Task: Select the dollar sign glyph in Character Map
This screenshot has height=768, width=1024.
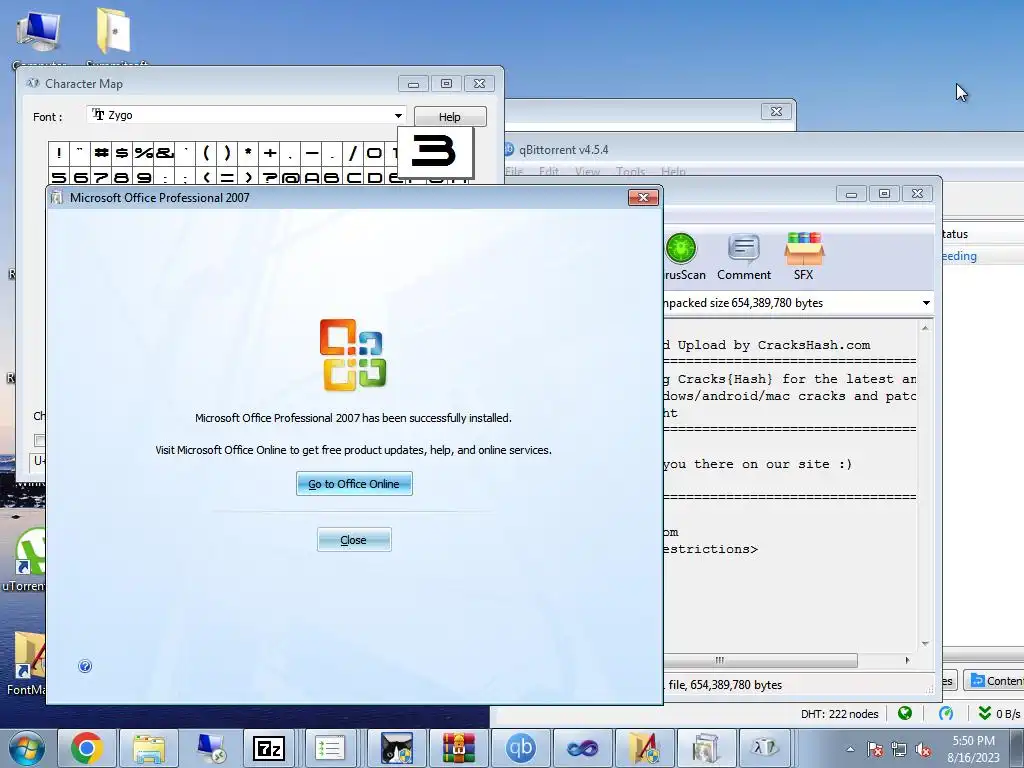Action: pos(122,153)
